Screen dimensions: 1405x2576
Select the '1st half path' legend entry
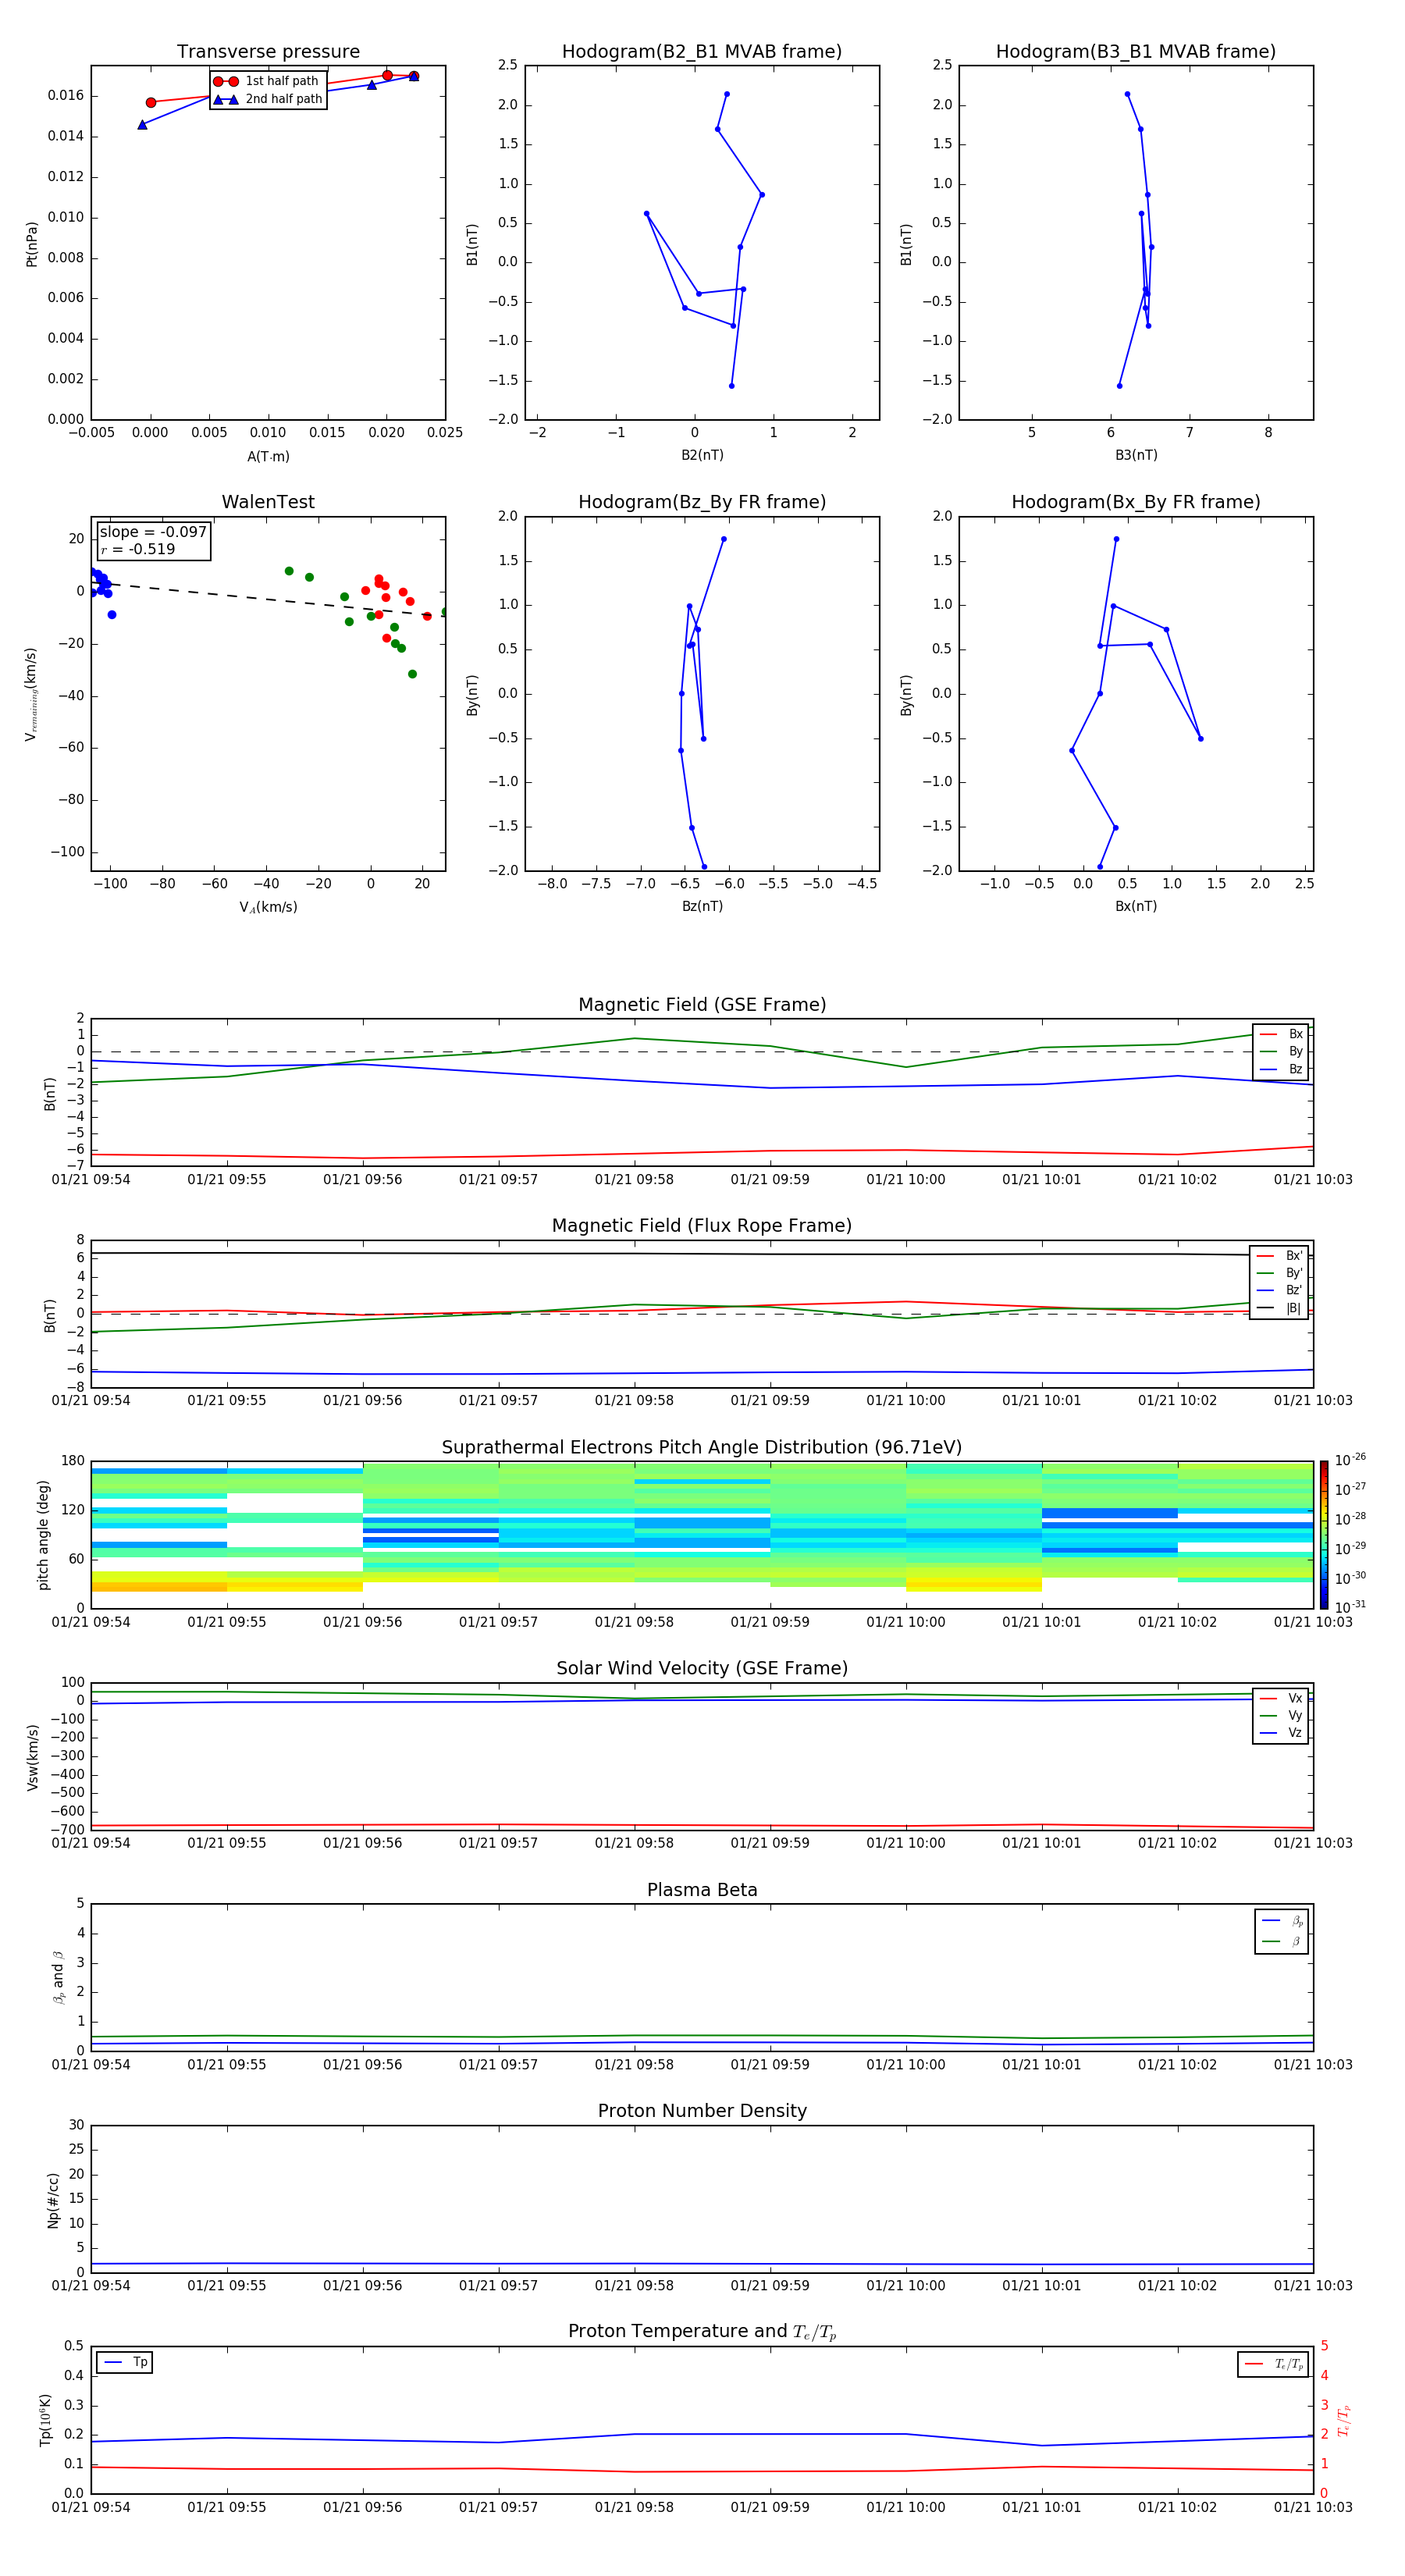267,81
